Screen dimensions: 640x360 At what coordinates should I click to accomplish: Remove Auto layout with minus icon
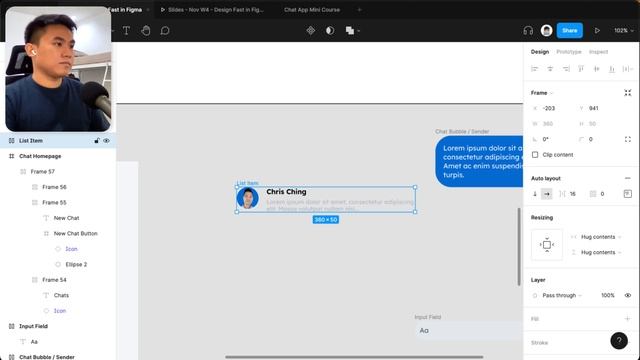pos(628,178)
